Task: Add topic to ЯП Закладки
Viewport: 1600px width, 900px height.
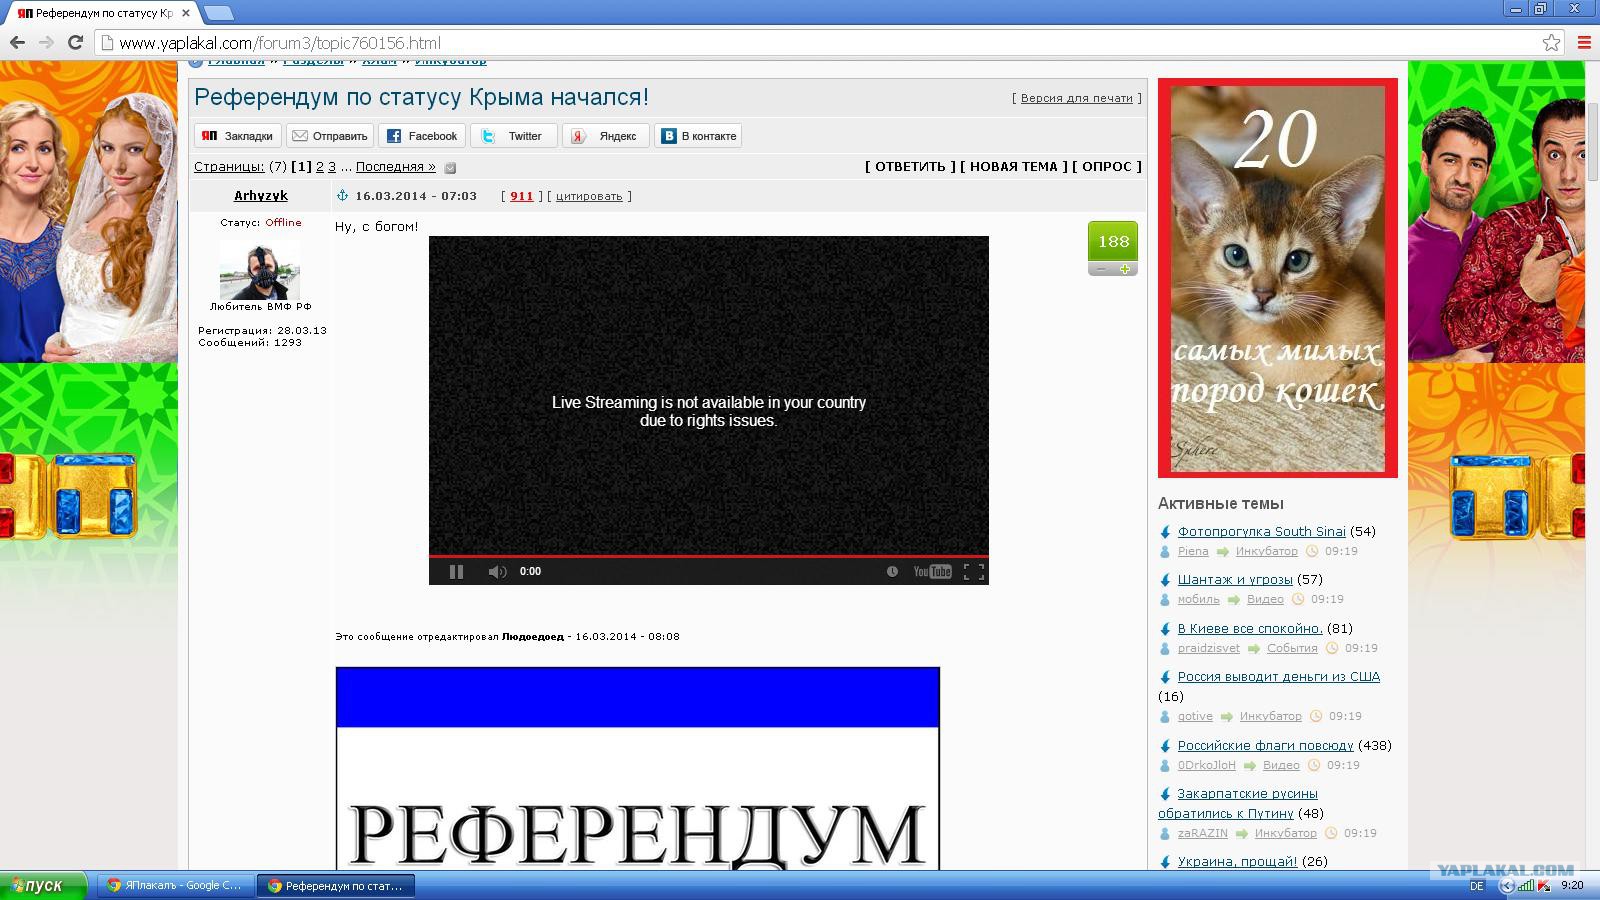Action: pyautogui.click(x=238, y=136)
